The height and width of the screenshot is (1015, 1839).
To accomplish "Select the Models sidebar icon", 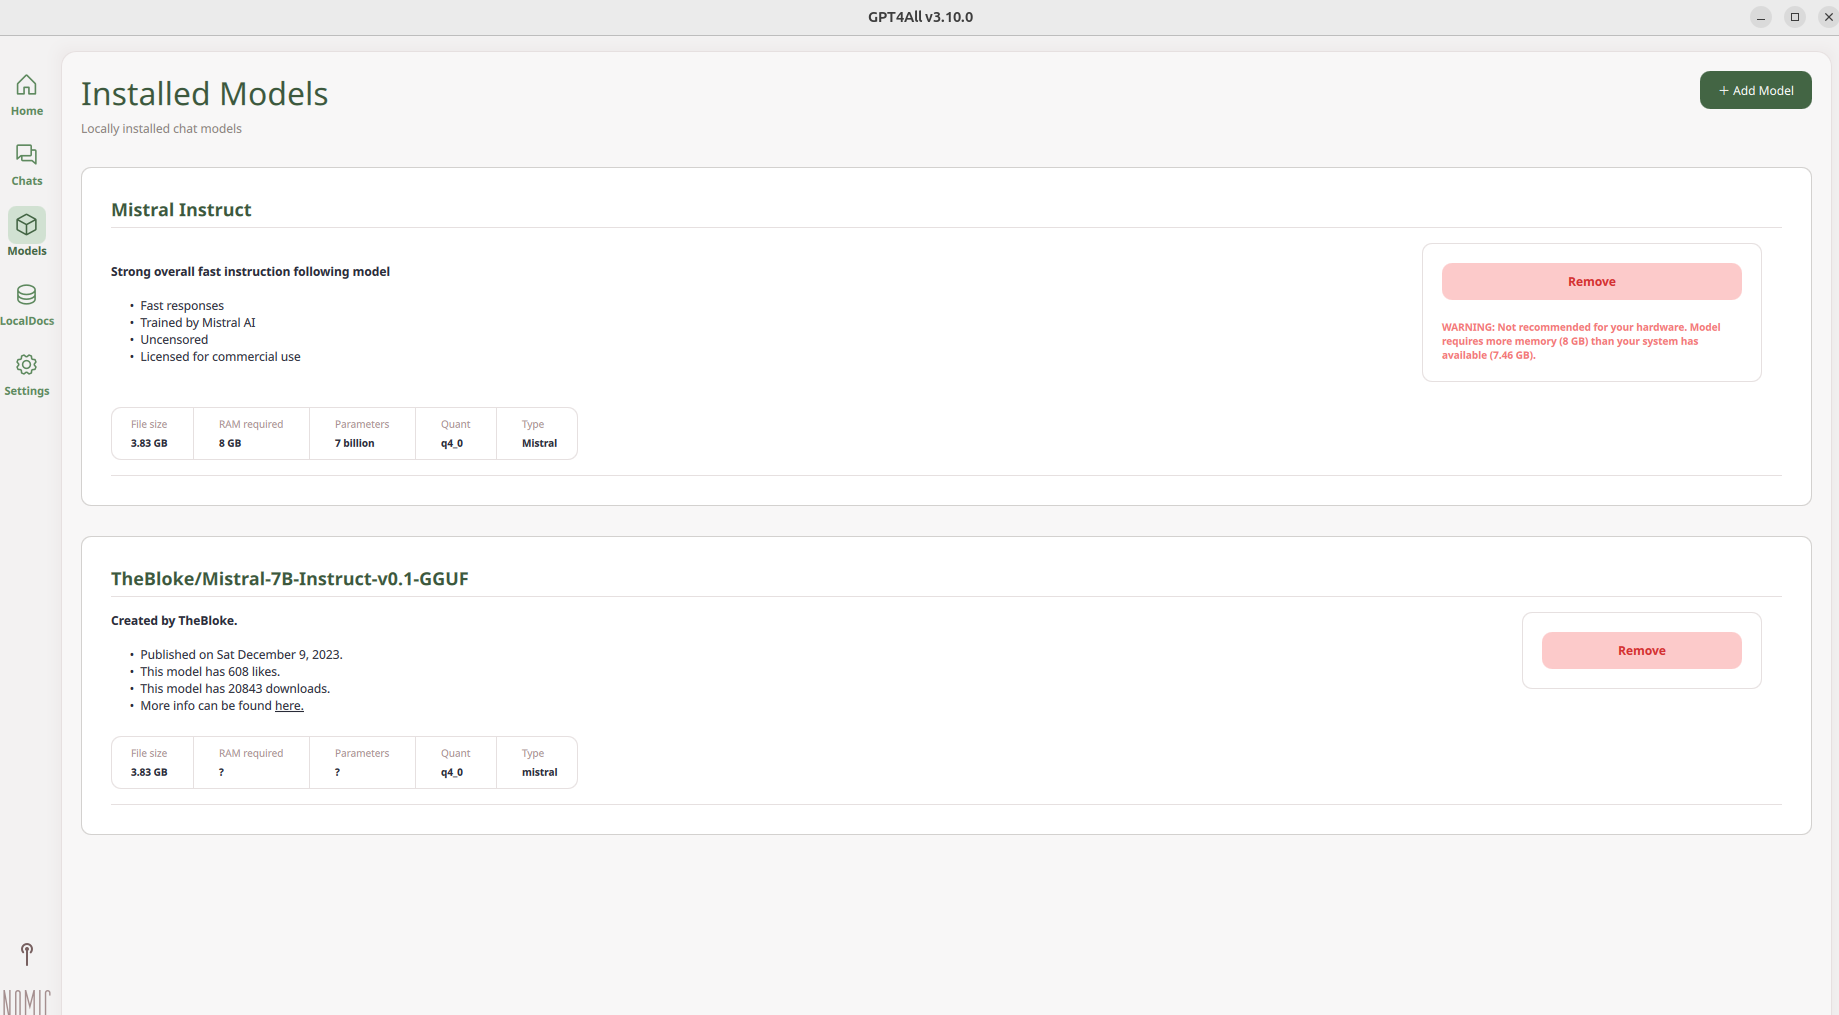I will point(27,233).
